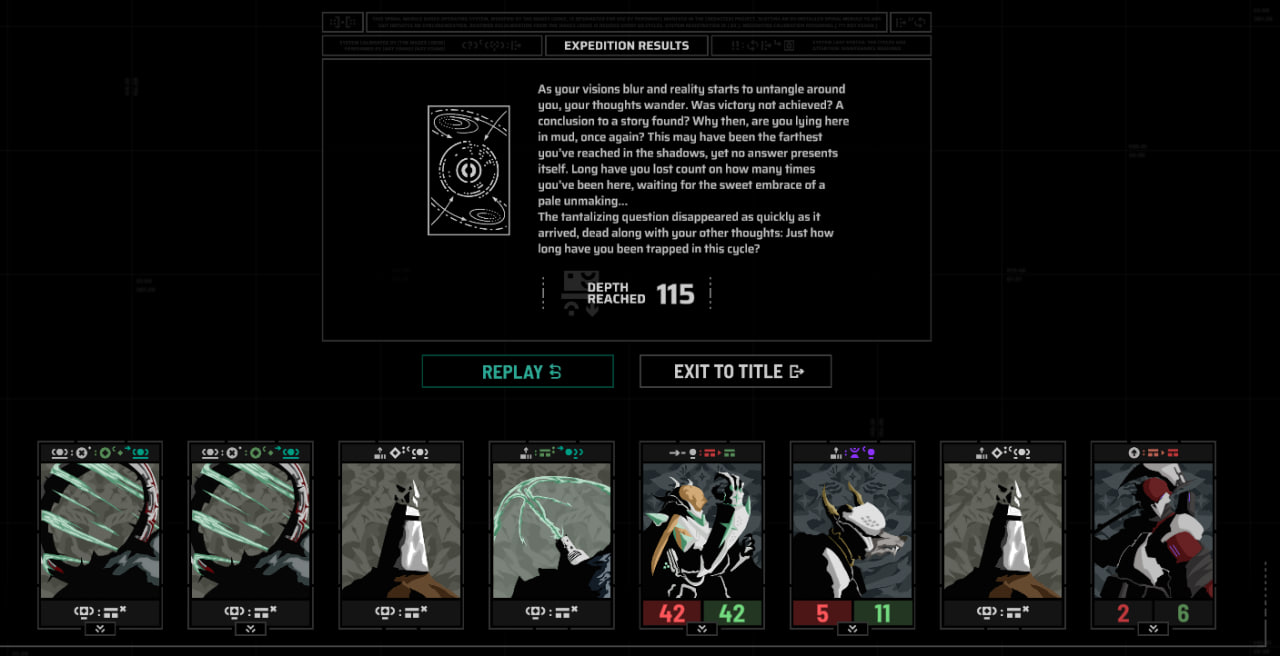Image resolution: width=1280 pixels, height=656 pixels.
Task: Expand chevron under the 42/42 creature card
Action: click(x=702, y=629)
